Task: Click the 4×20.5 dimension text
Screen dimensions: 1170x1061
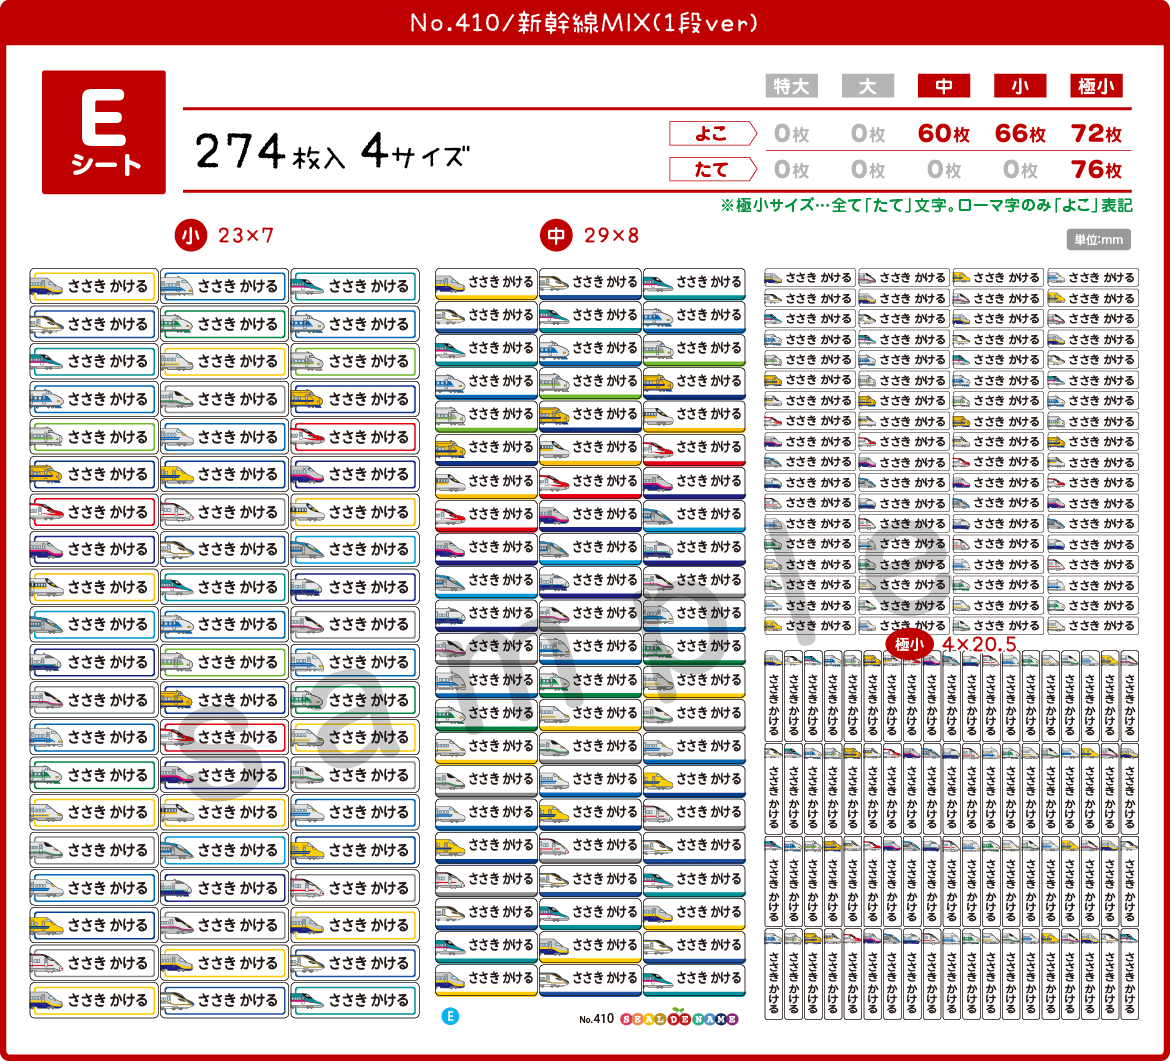Action: point(979,644)
